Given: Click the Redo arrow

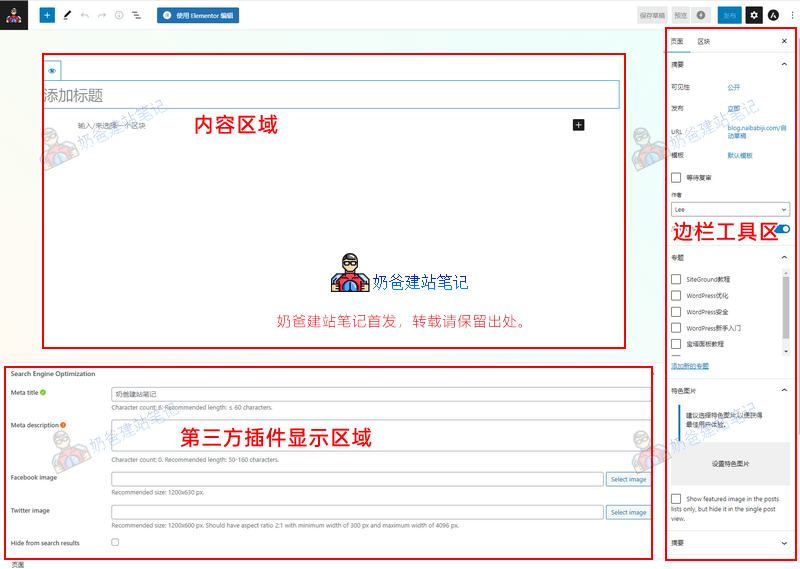Looking at the screenshot, I should [x=102, y=15].
